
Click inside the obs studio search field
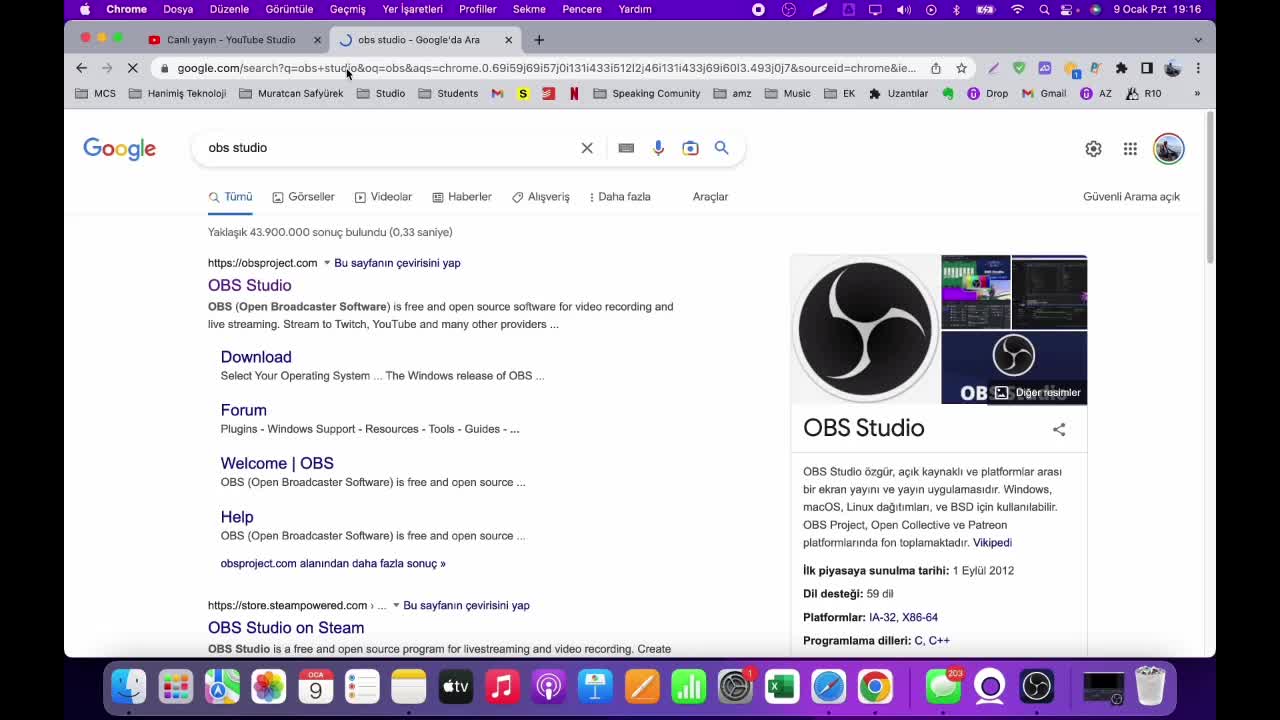[390, 148]
